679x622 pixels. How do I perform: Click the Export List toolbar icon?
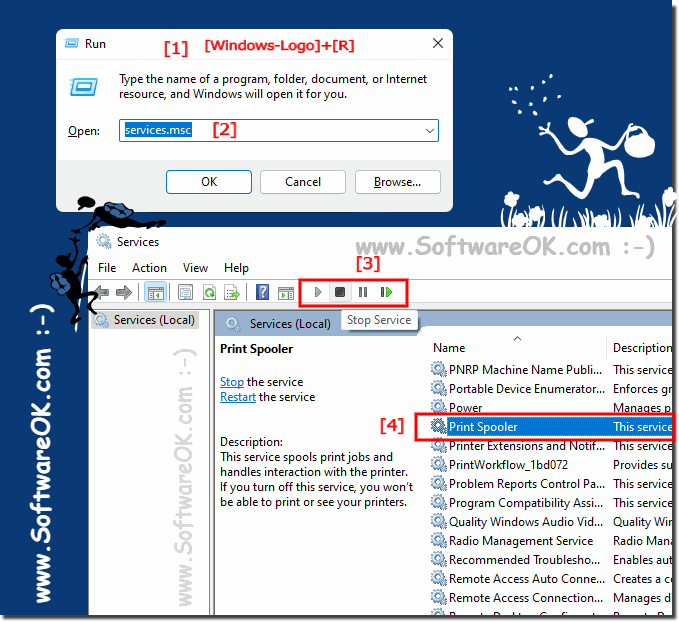232,292
